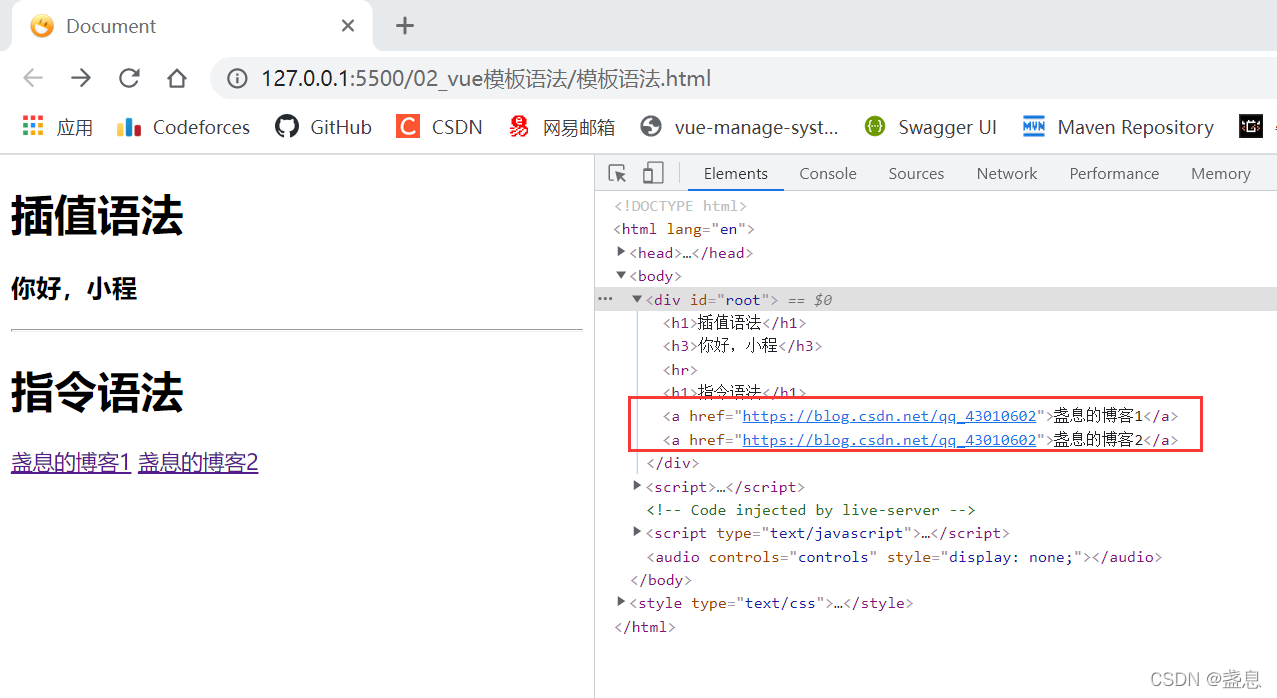Image resolution: width=1277 pixels, height=698 pixels.
Task: Open the ellipsis menu beside div root
Action: (604, 299)
